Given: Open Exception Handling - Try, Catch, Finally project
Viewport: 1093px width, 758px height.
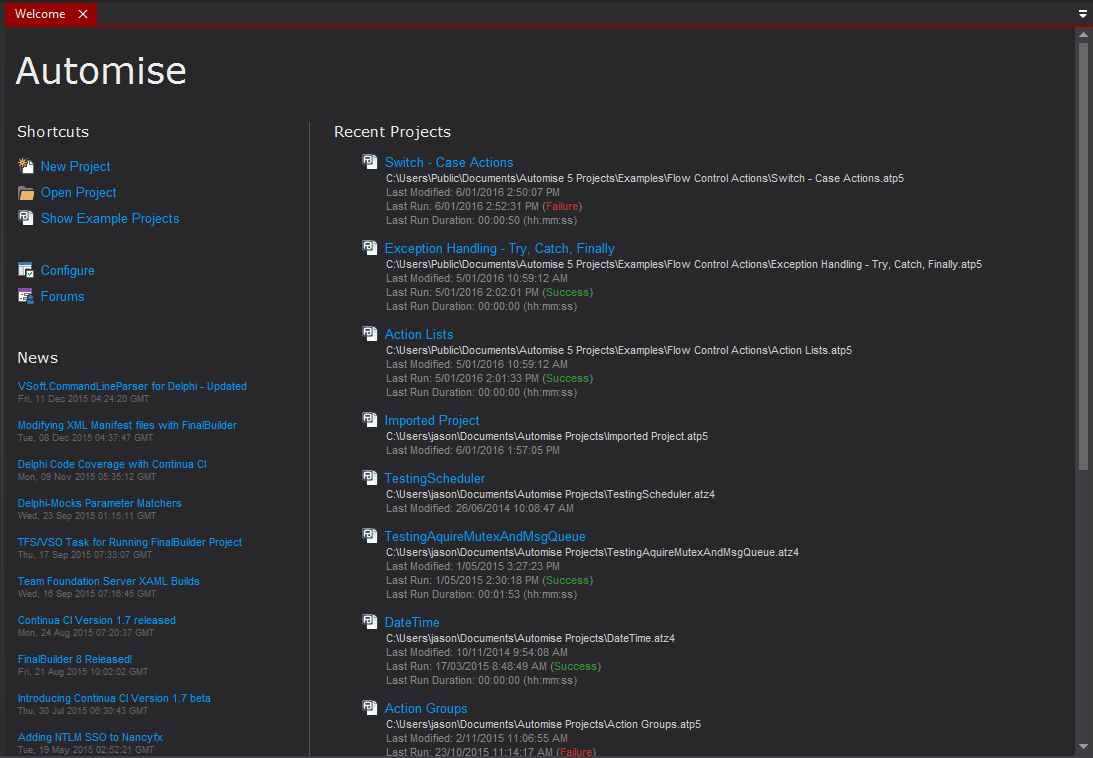Looking at the screenshot, I should click(x=500, y=248).
